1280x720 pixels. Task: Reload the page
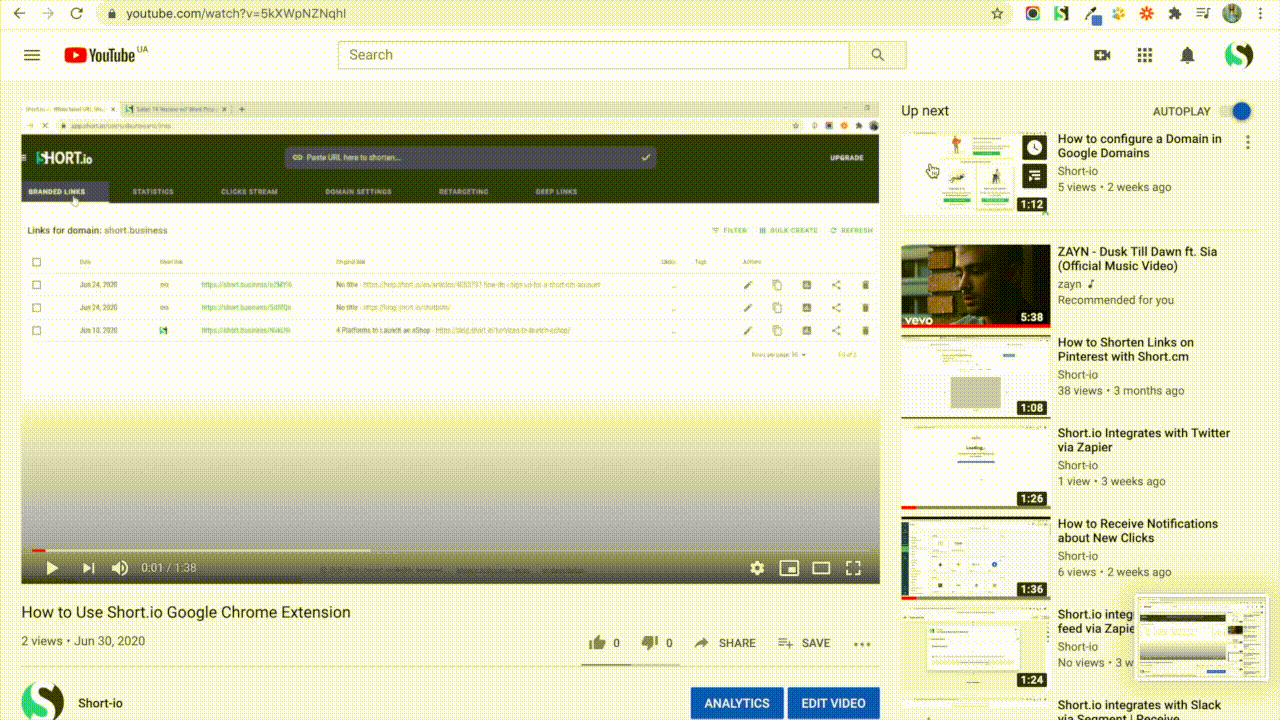click(x=77, y=14)
